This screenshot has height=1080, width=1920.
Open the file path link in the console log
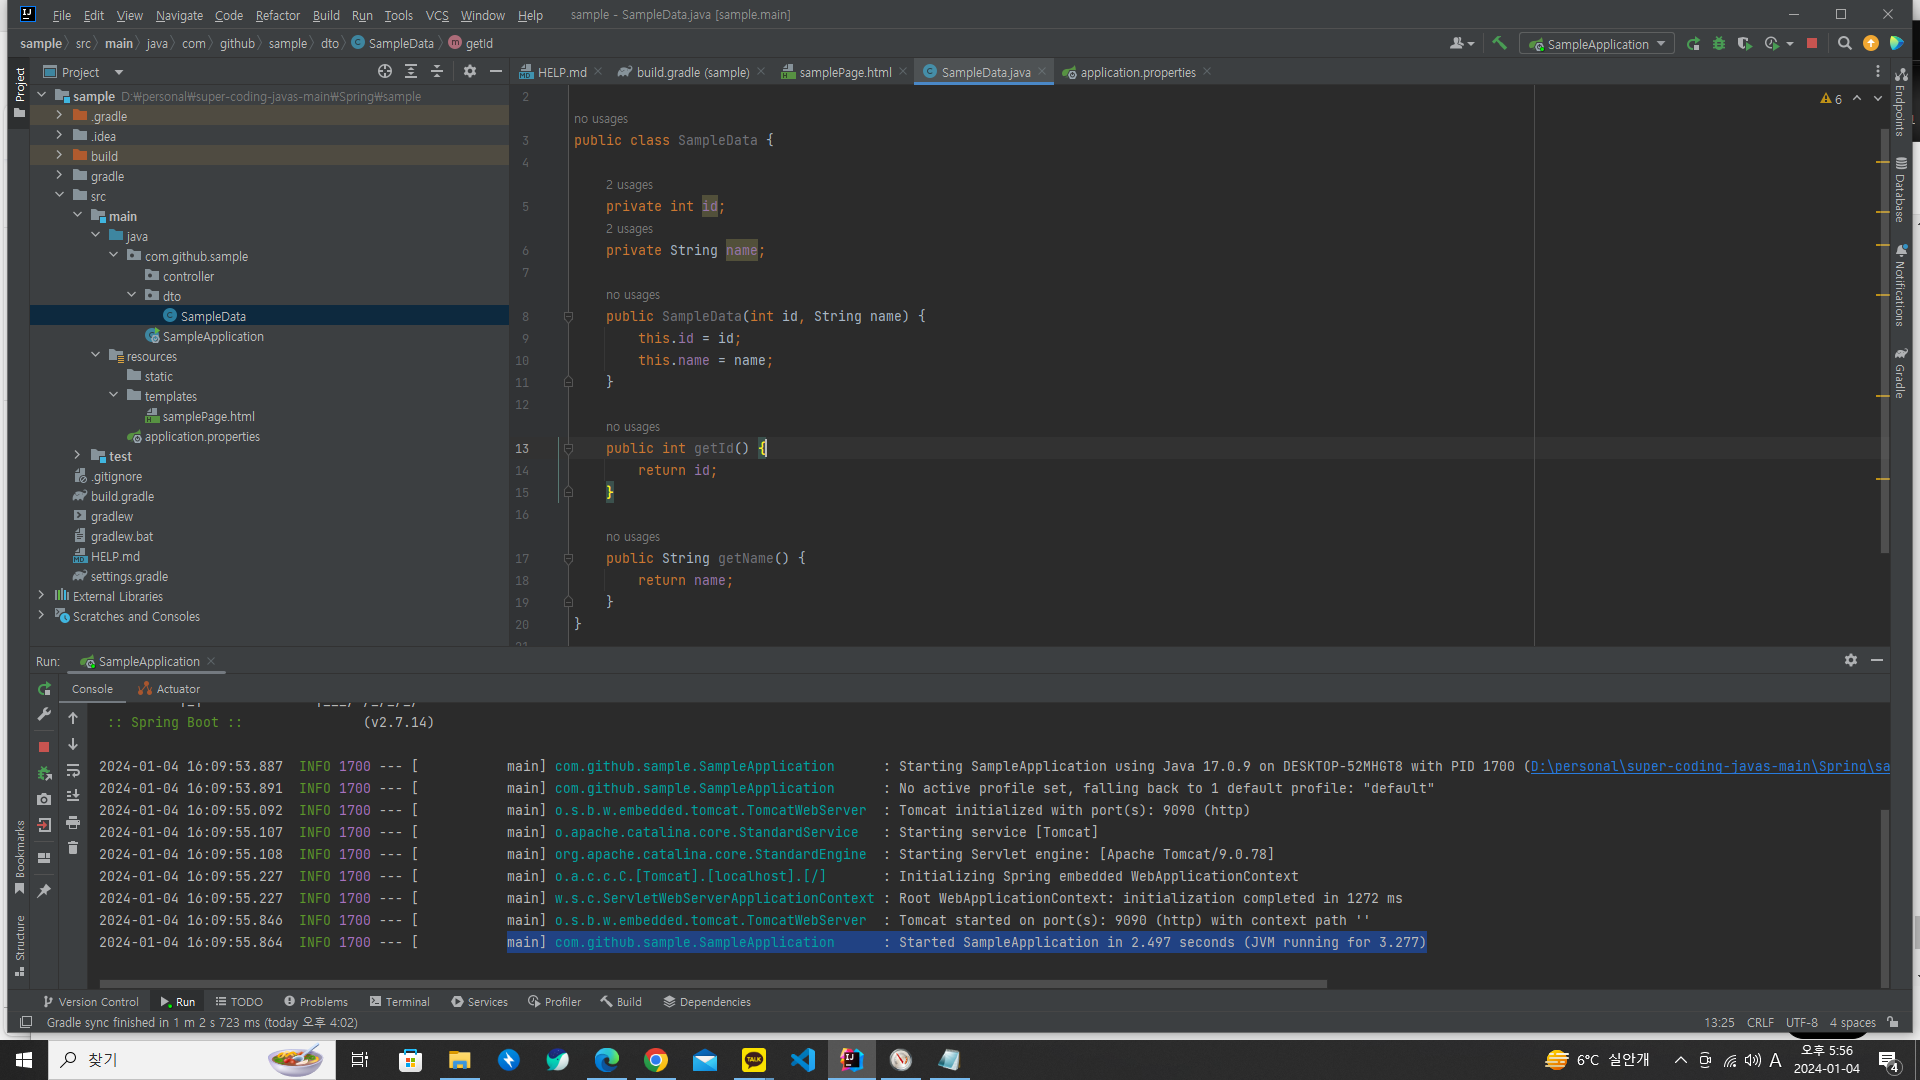(x=1710, y=766)
